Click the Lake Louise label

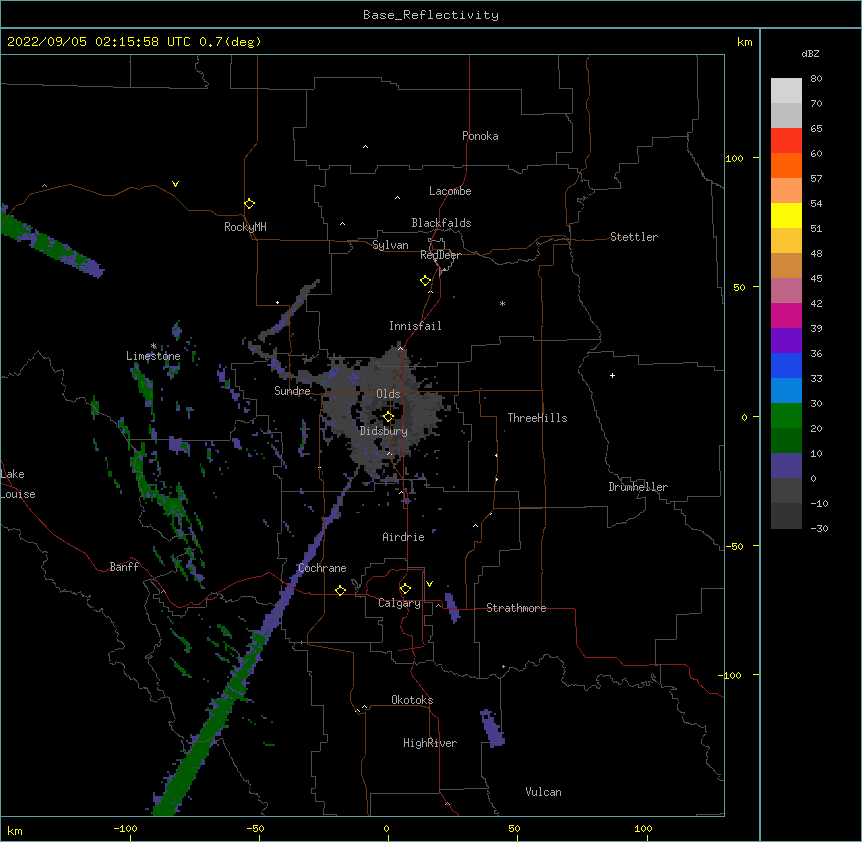[x=18, y=484]
